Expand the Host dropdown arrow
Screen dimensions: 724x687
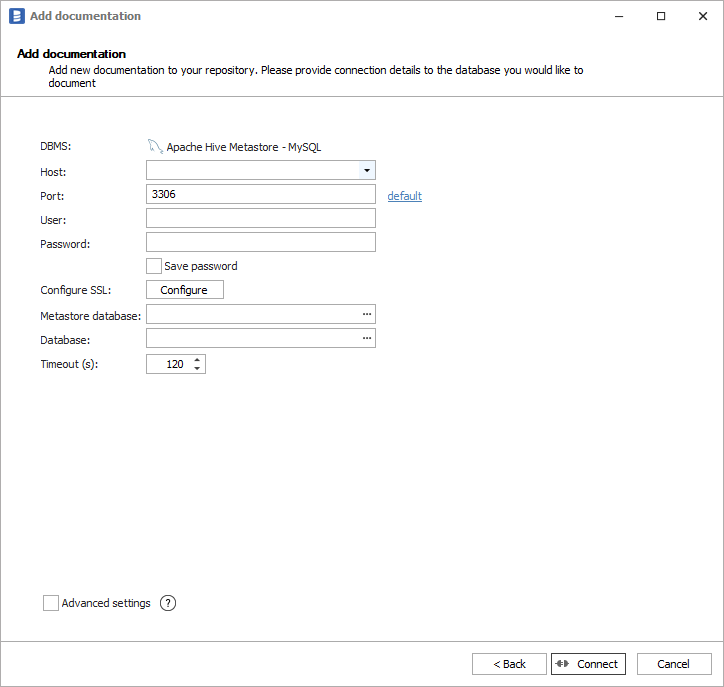(x=367, y=171)
